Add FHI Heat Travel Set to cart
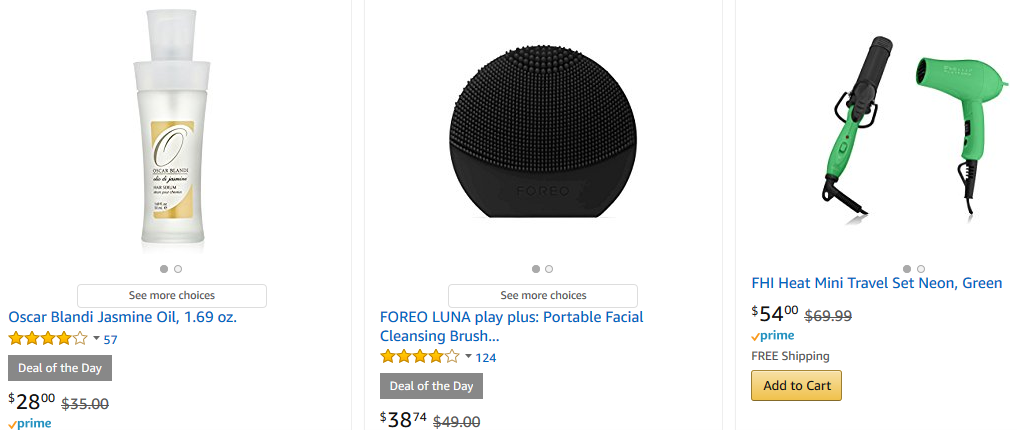 coord(796,386)
